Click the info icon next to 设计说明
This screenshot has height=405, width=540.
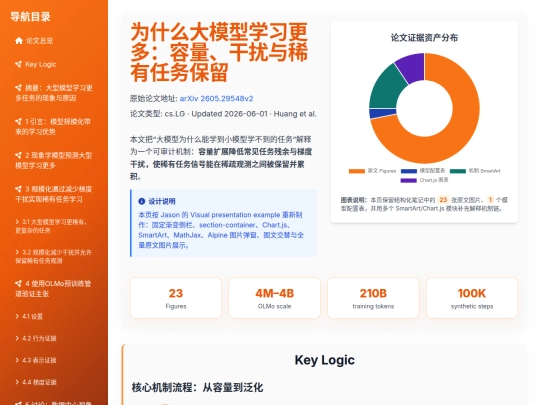pos(142,201)
